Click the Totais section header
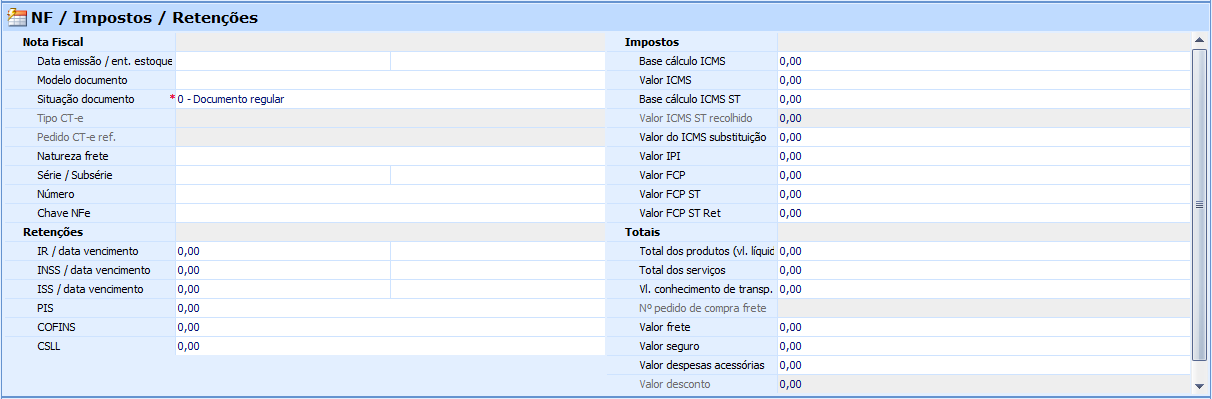 point(642,232)
